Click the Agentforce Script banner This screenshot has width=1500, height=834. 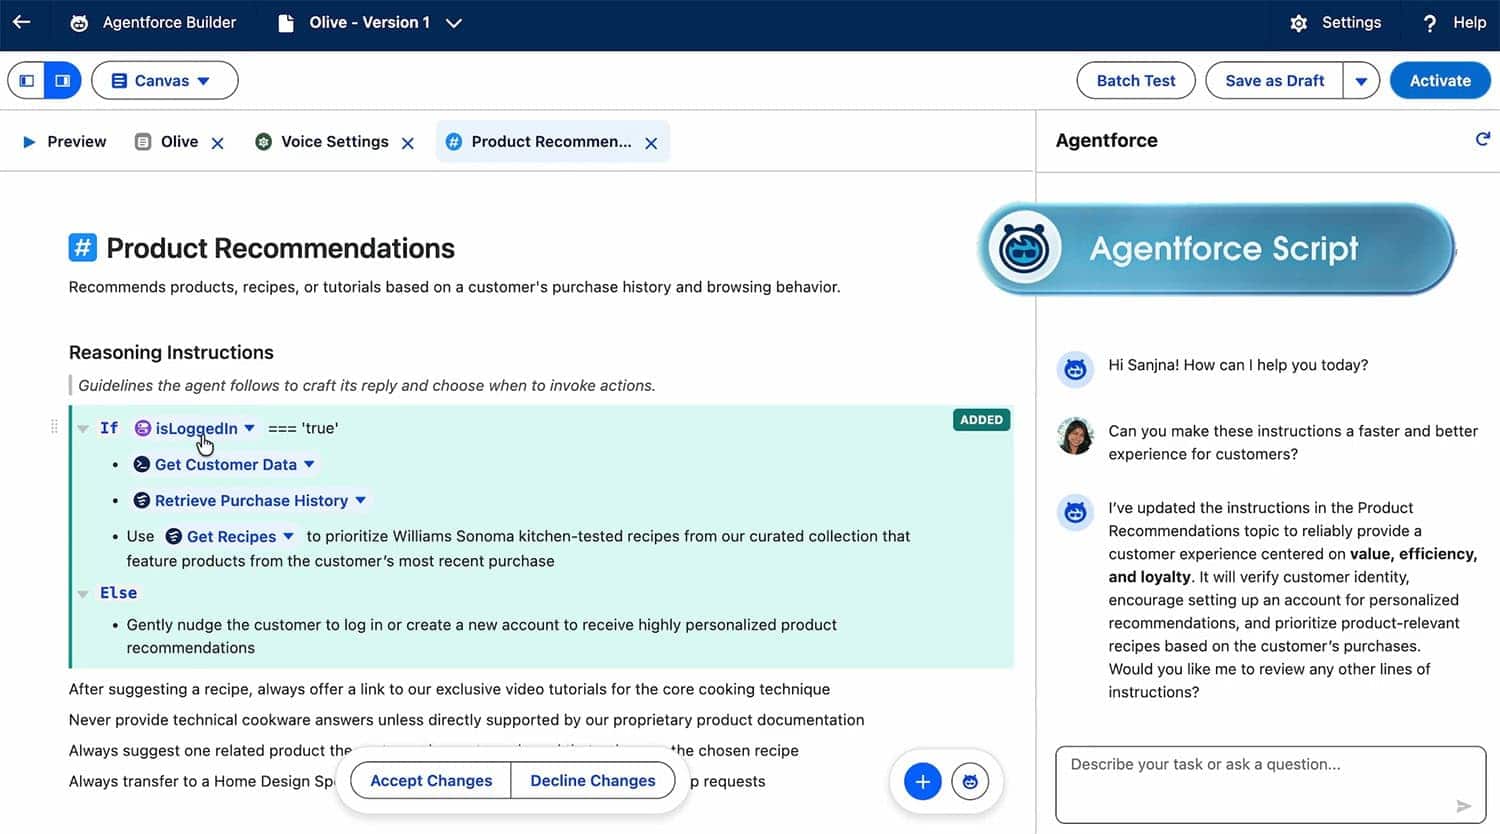pyautogui.click(x=1216, y=249)
